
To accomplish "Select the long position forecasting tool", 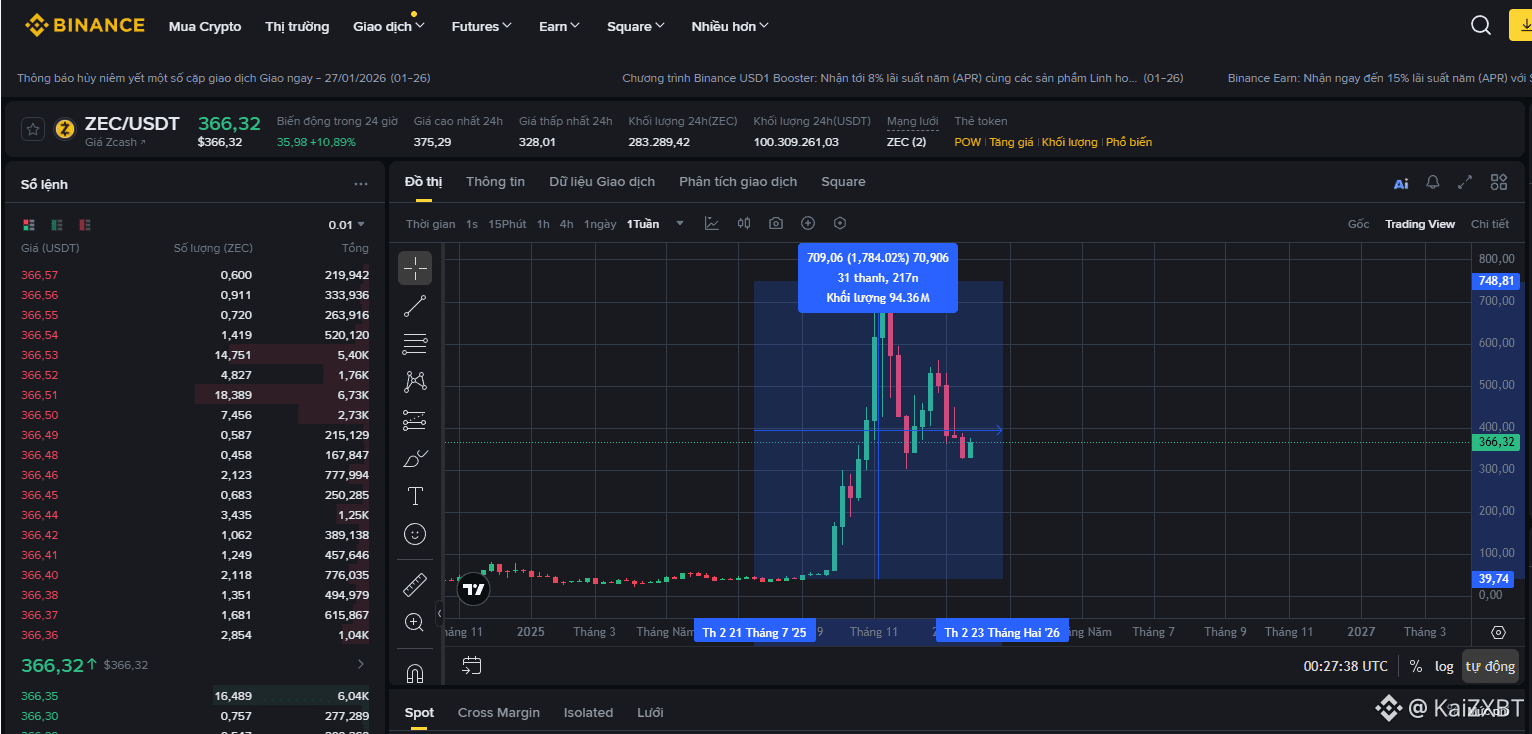I will 415,420.
